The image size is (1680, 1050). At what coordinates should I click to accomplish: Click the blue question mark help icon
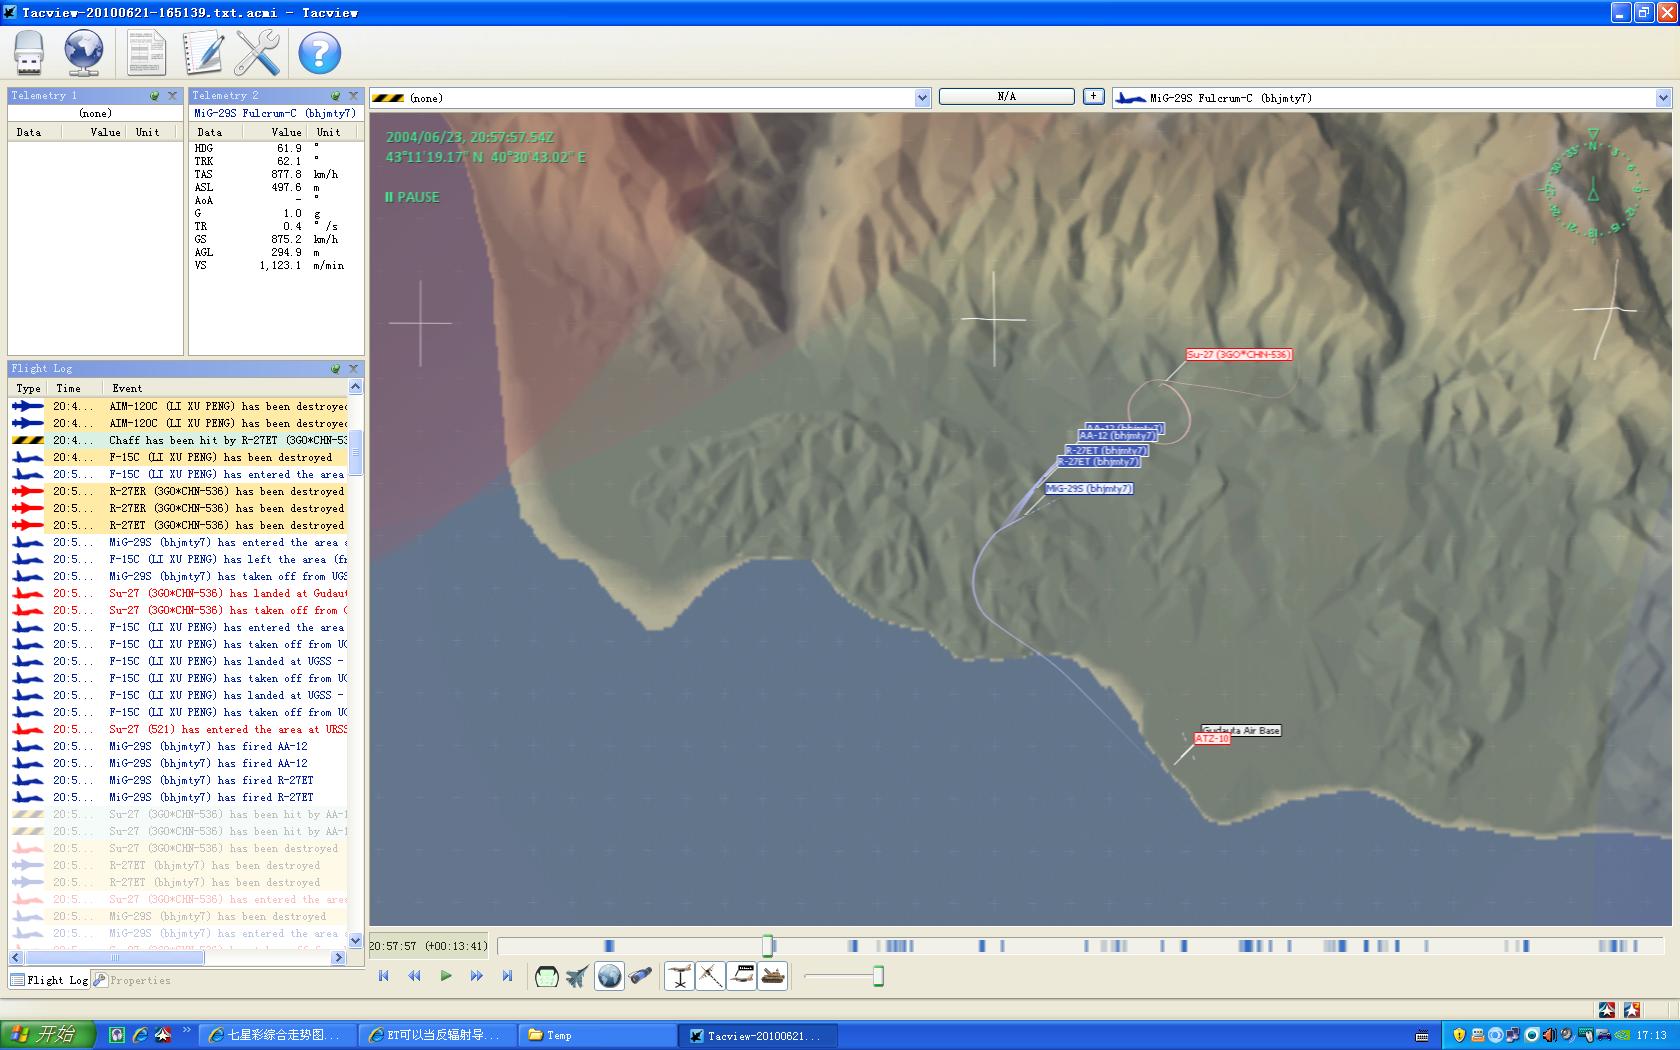click(320, 52)
